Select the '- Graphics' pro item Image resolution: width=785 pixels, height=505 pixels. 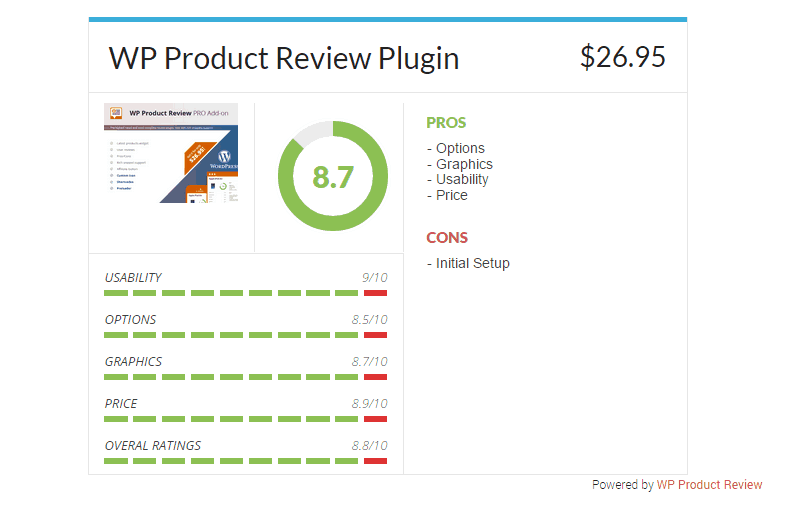(460, 164)
